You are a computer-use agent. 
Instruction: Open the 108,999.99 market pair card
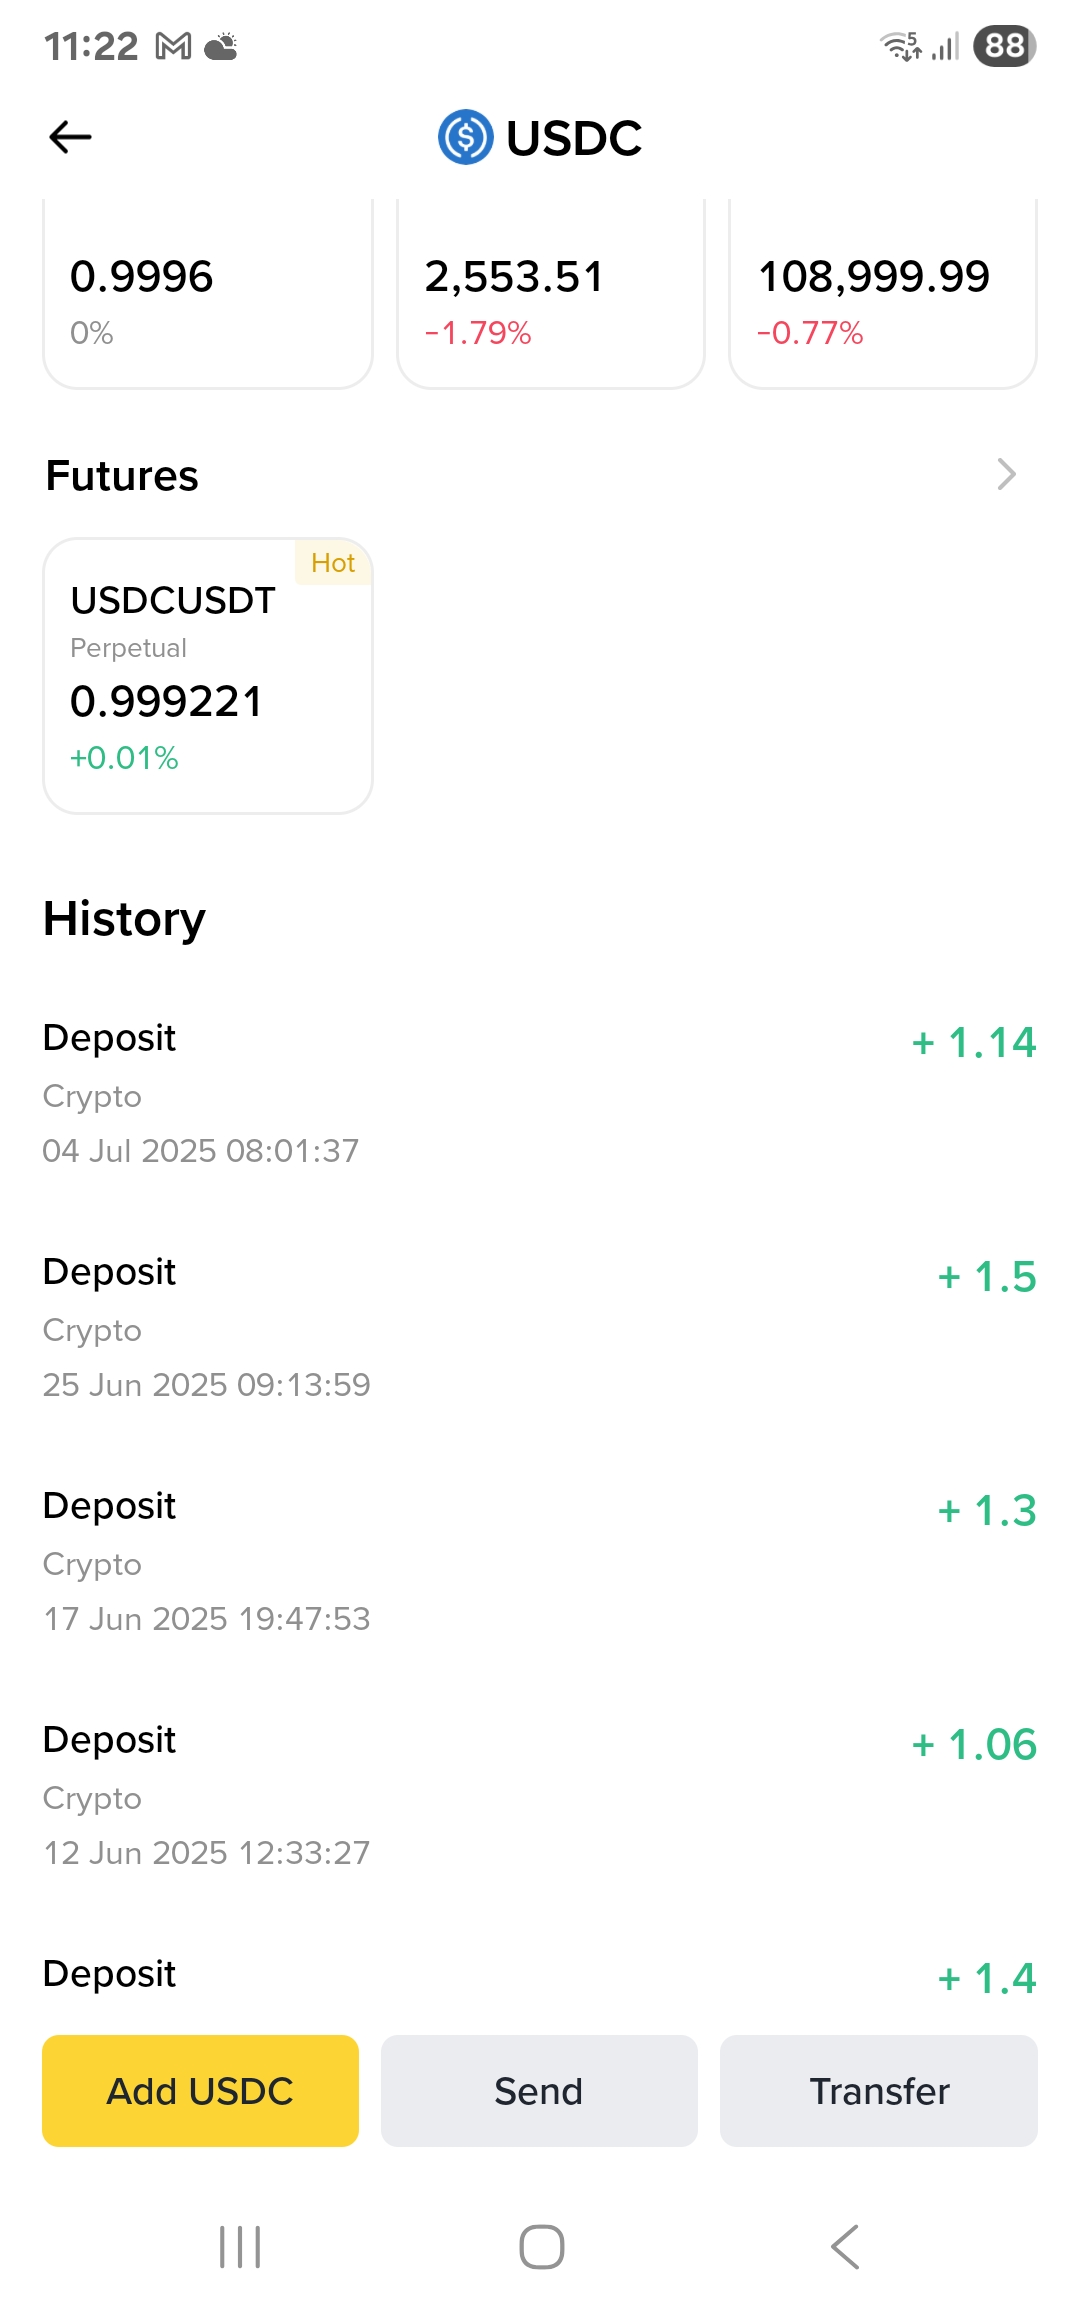pyautogui.click(x=883, y=294)
